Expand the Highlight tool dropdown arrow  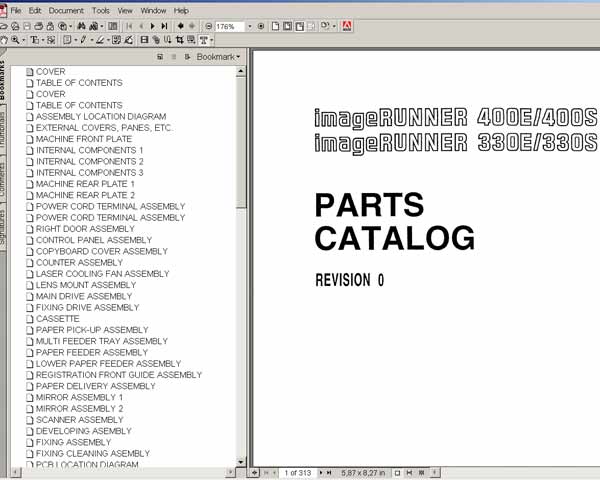[x=109, y=40]
